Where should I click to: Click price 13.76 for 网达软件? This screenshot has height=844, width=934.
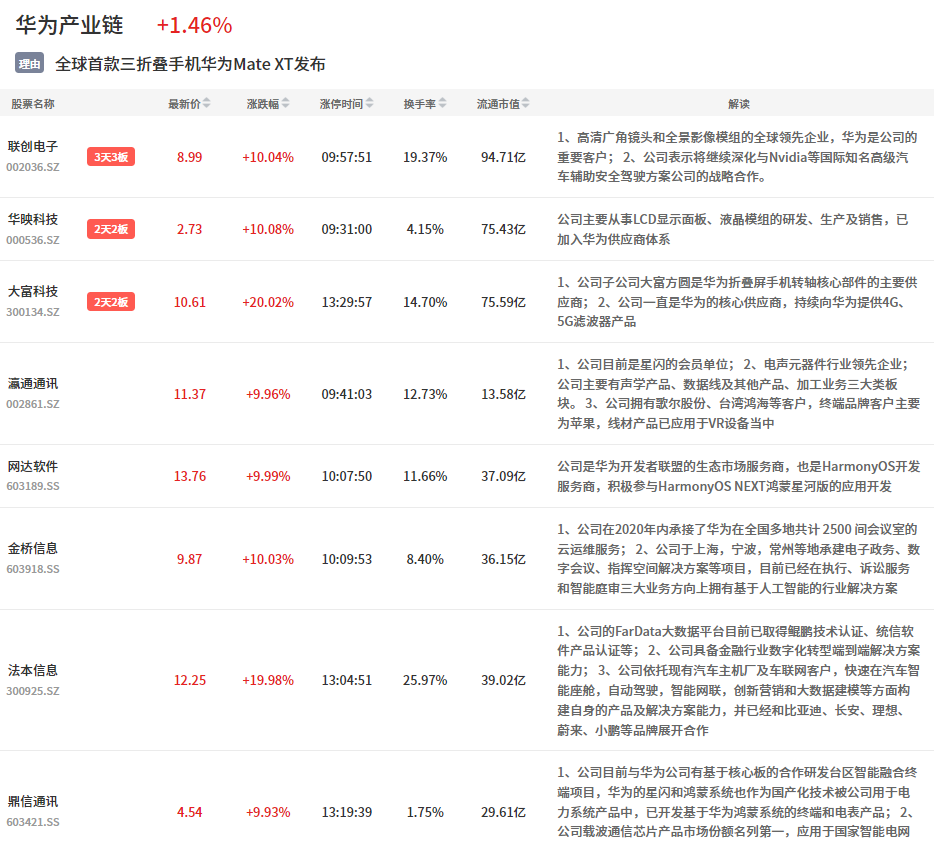coord(189,476)
